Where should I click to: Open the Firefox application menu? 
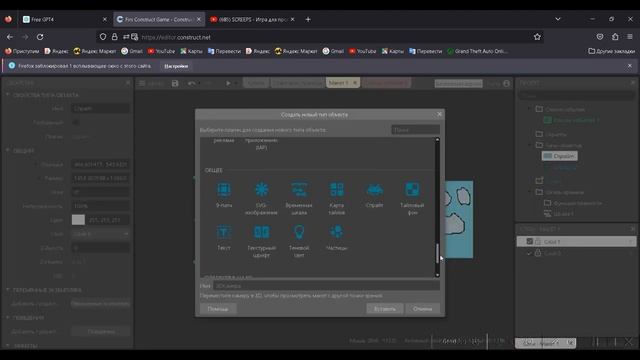tap(630, 37)
